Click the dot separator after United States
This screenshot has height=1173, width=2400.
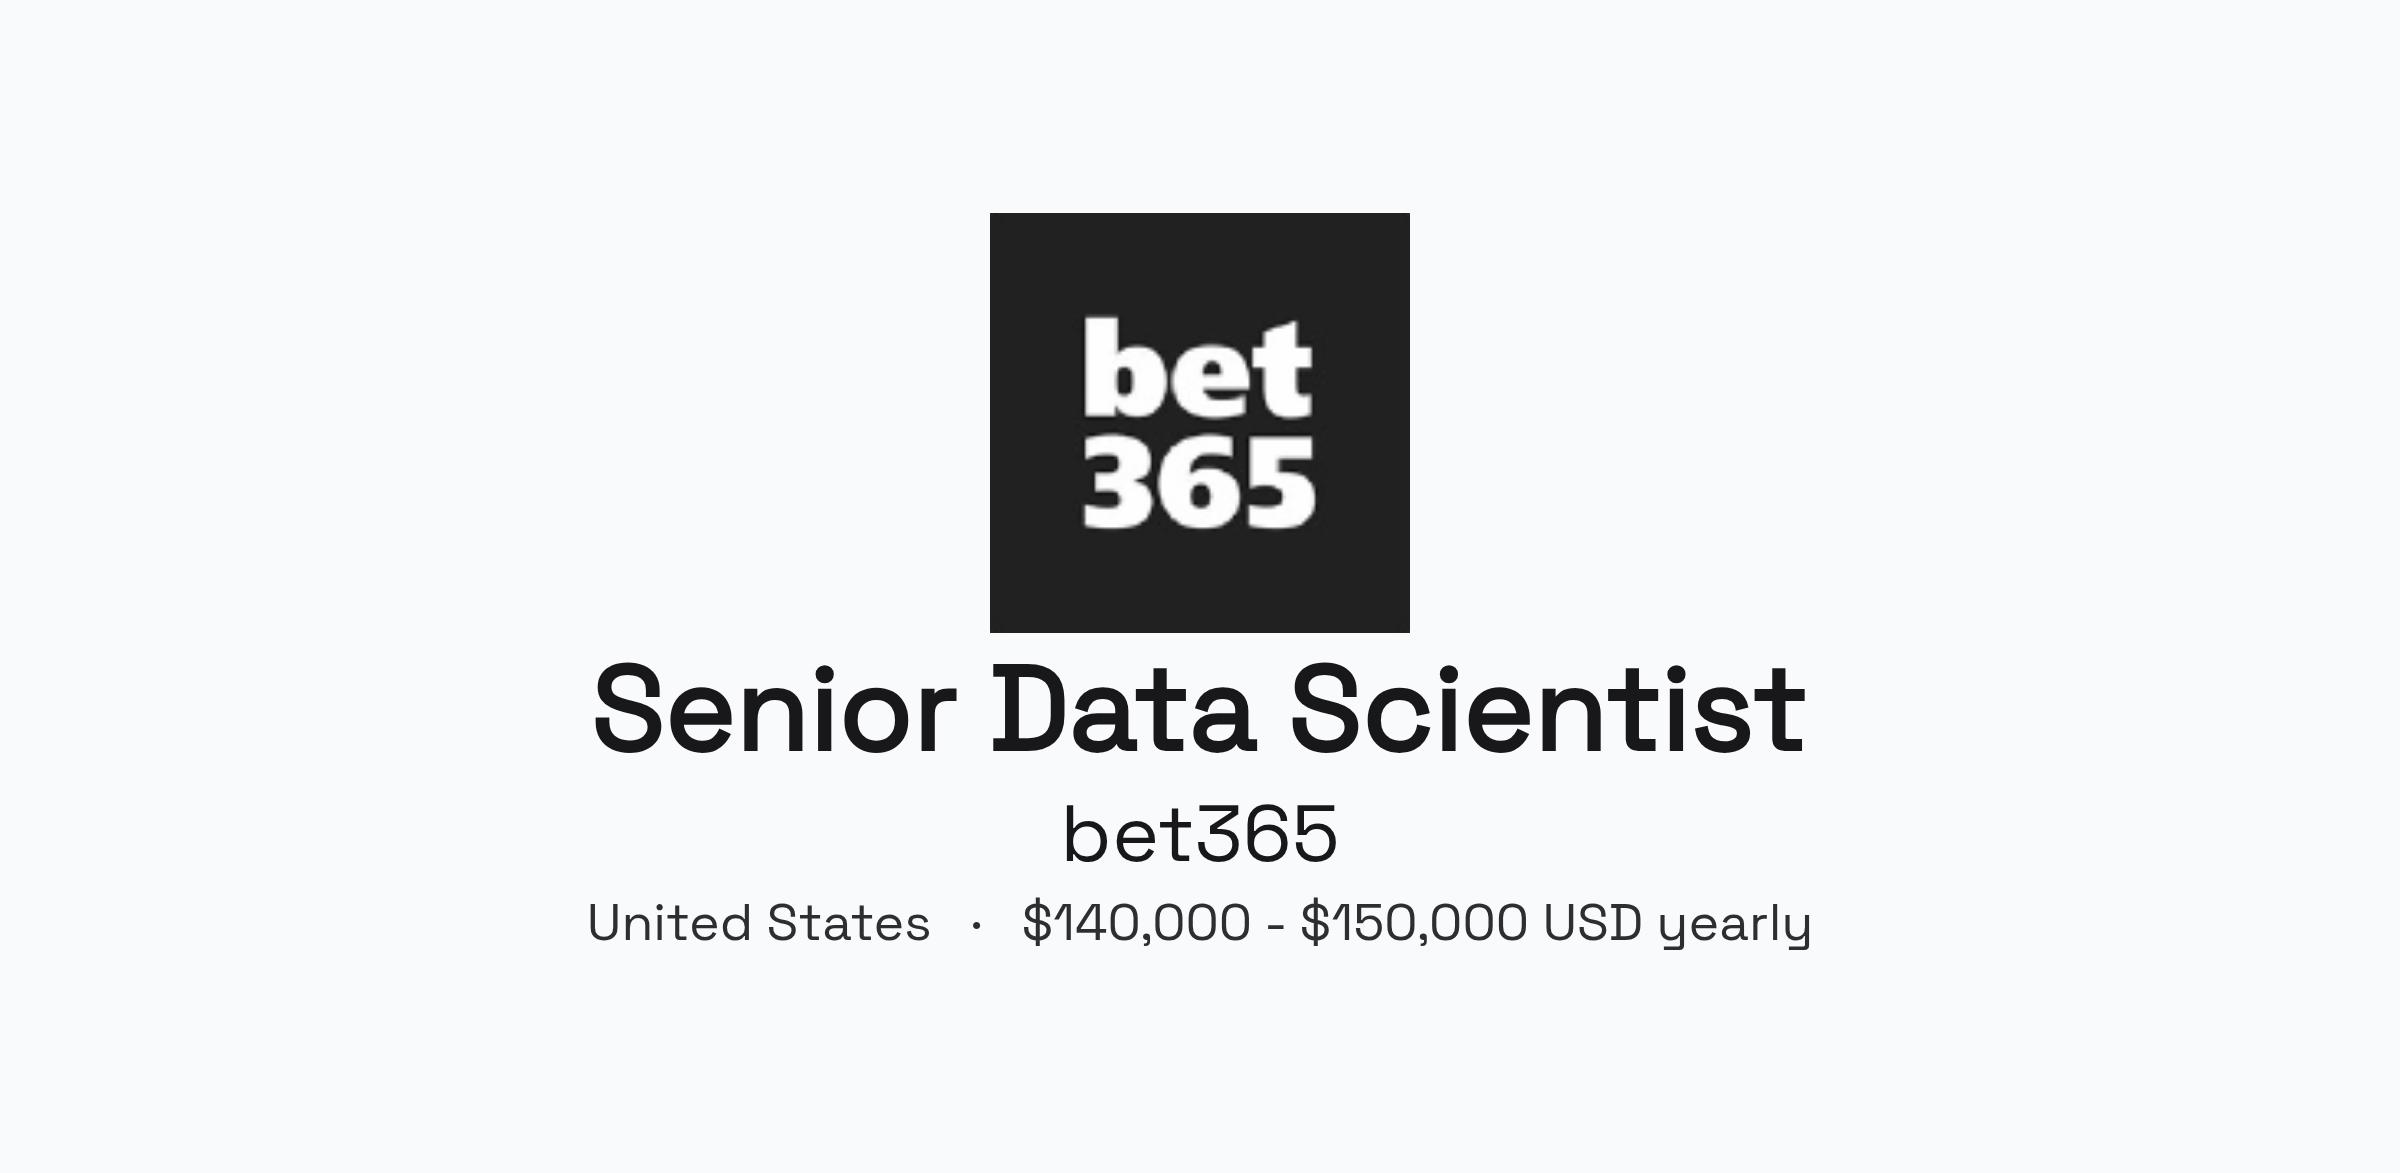coord(976,925)
